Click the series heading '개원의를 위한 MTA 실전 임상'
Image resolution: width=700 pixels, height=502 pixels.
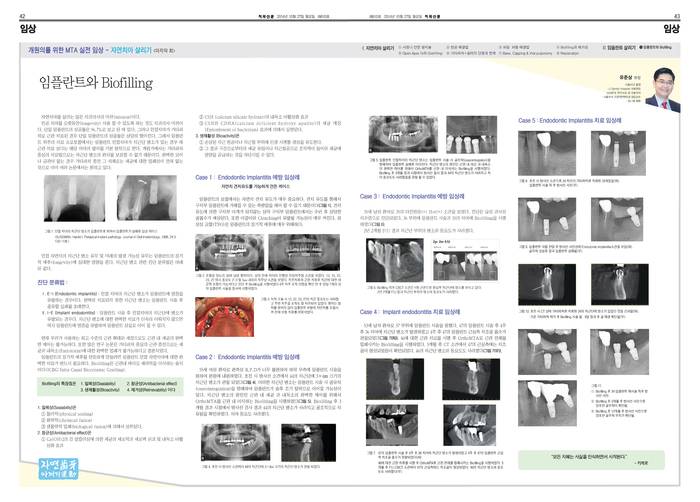(x=66, y=50)
